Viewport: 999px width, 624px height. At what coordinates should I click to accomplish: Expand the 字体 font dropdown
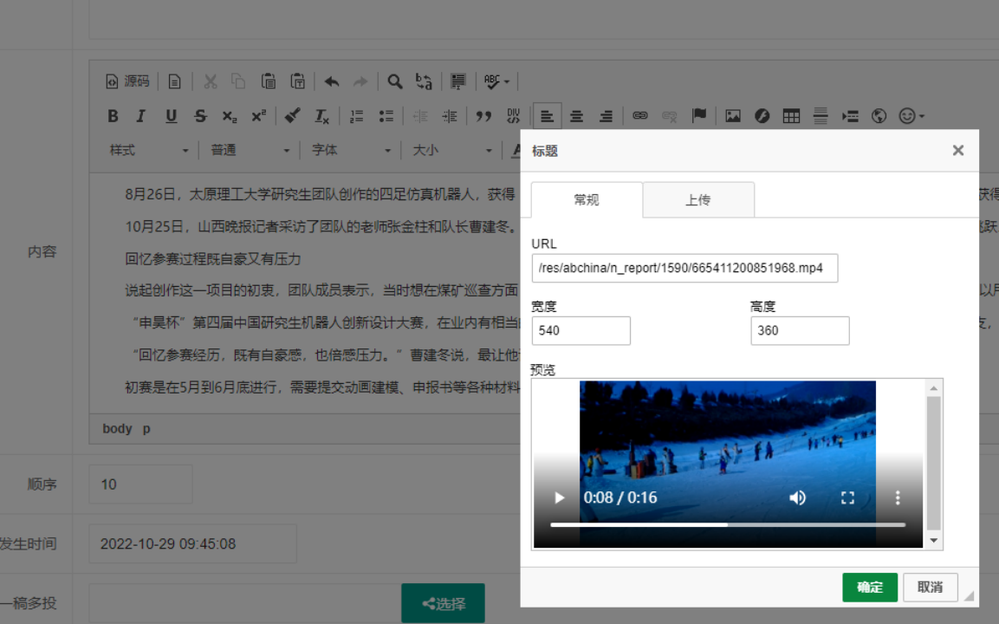point(351,150)
